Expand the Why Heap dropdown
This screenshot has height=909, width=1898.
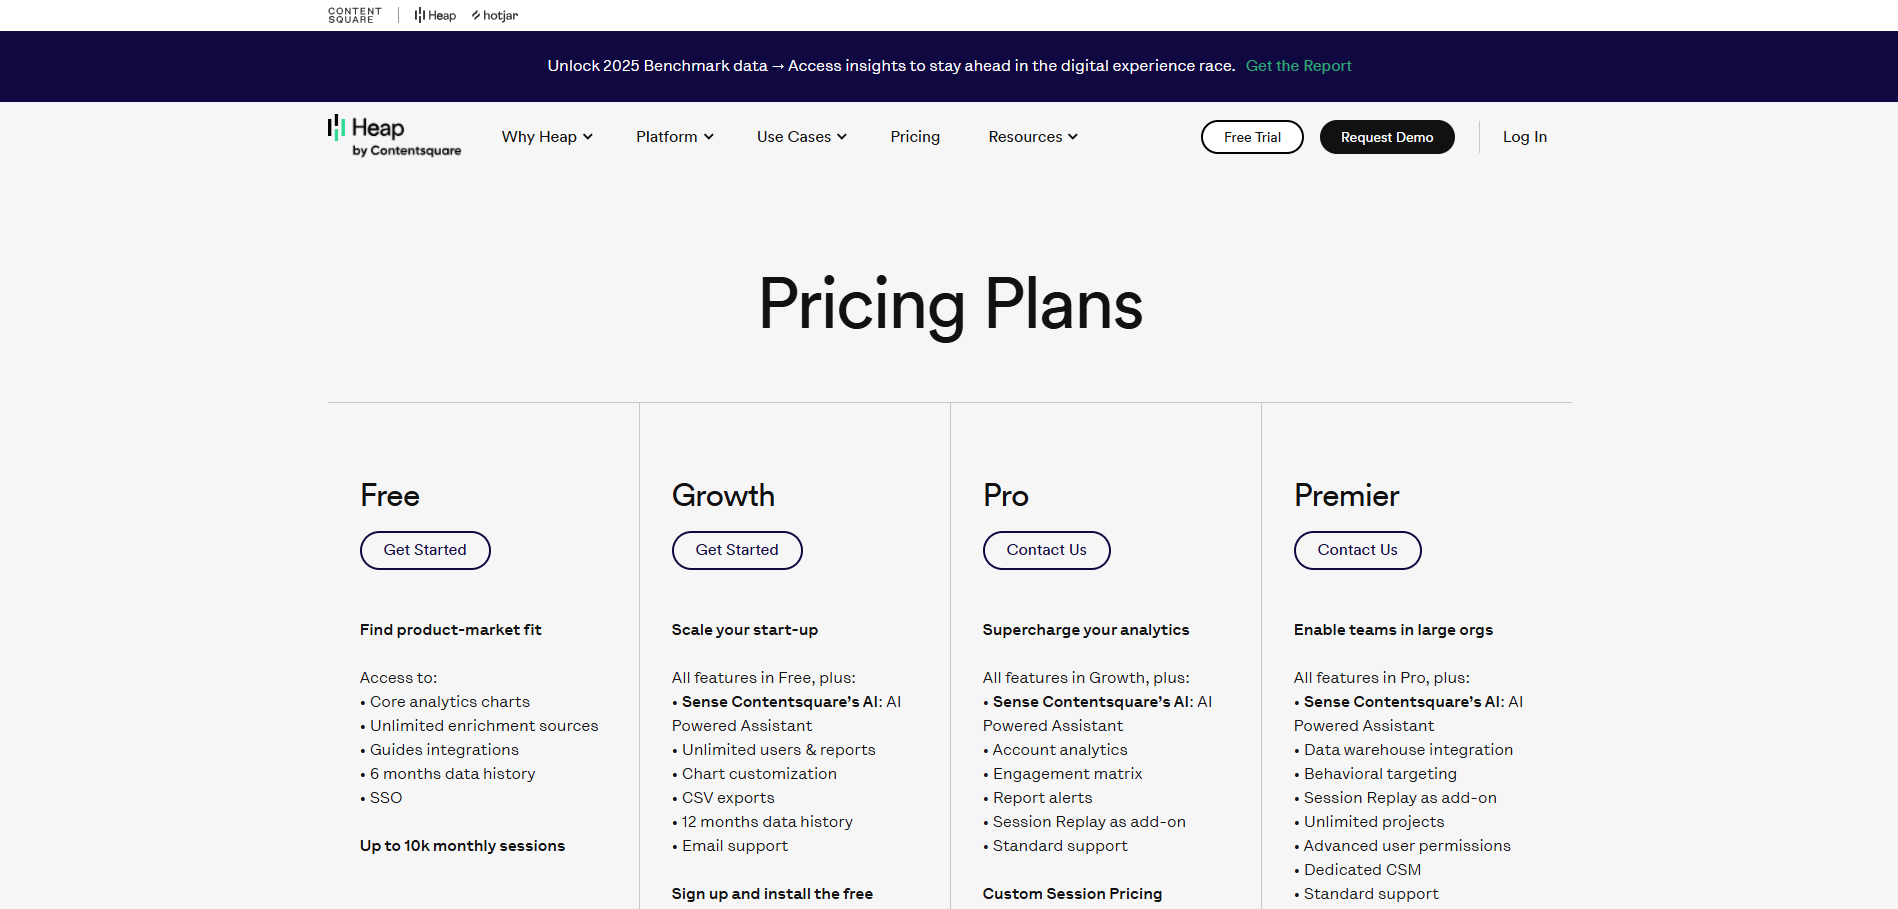[x=546, y=136]
